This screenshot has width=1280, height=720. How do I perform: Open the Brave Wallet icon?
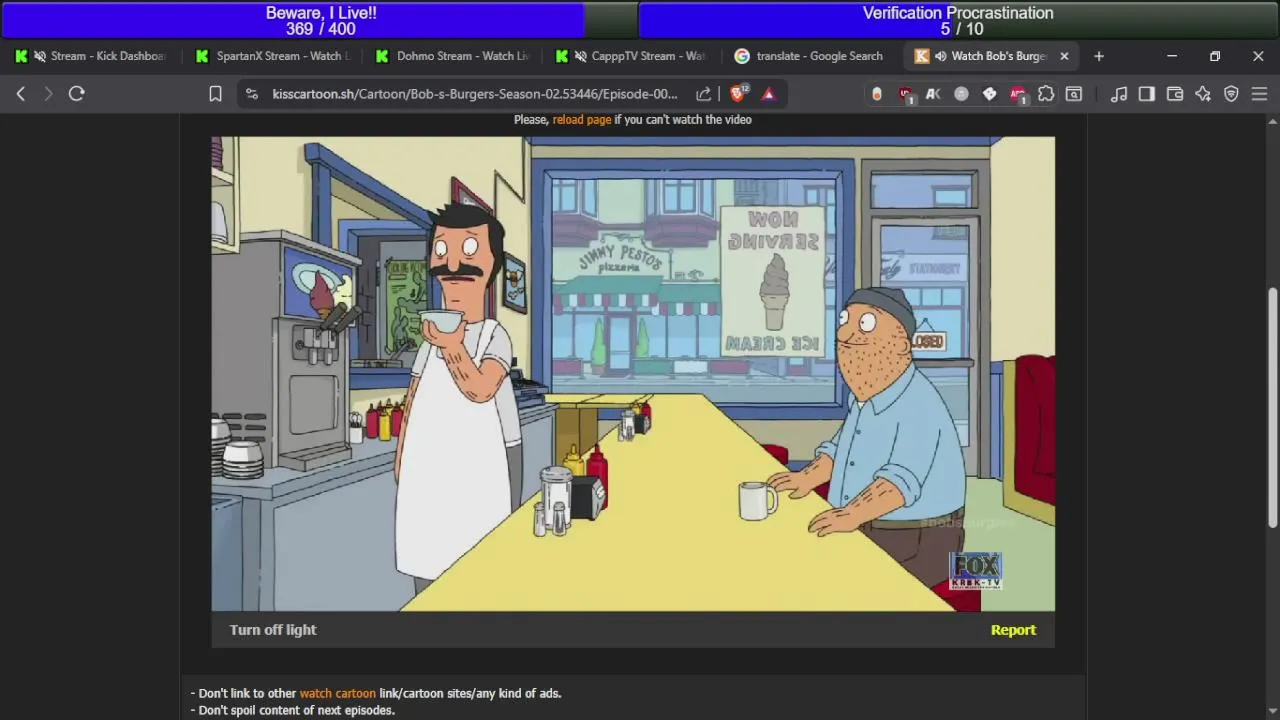(1175, 94)
